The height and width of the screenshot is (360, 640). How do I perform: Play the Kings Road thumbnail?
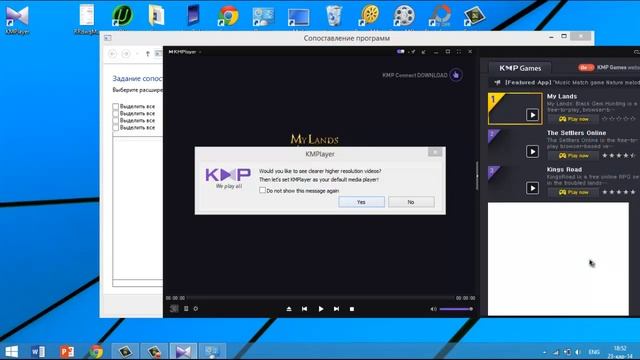515,181
